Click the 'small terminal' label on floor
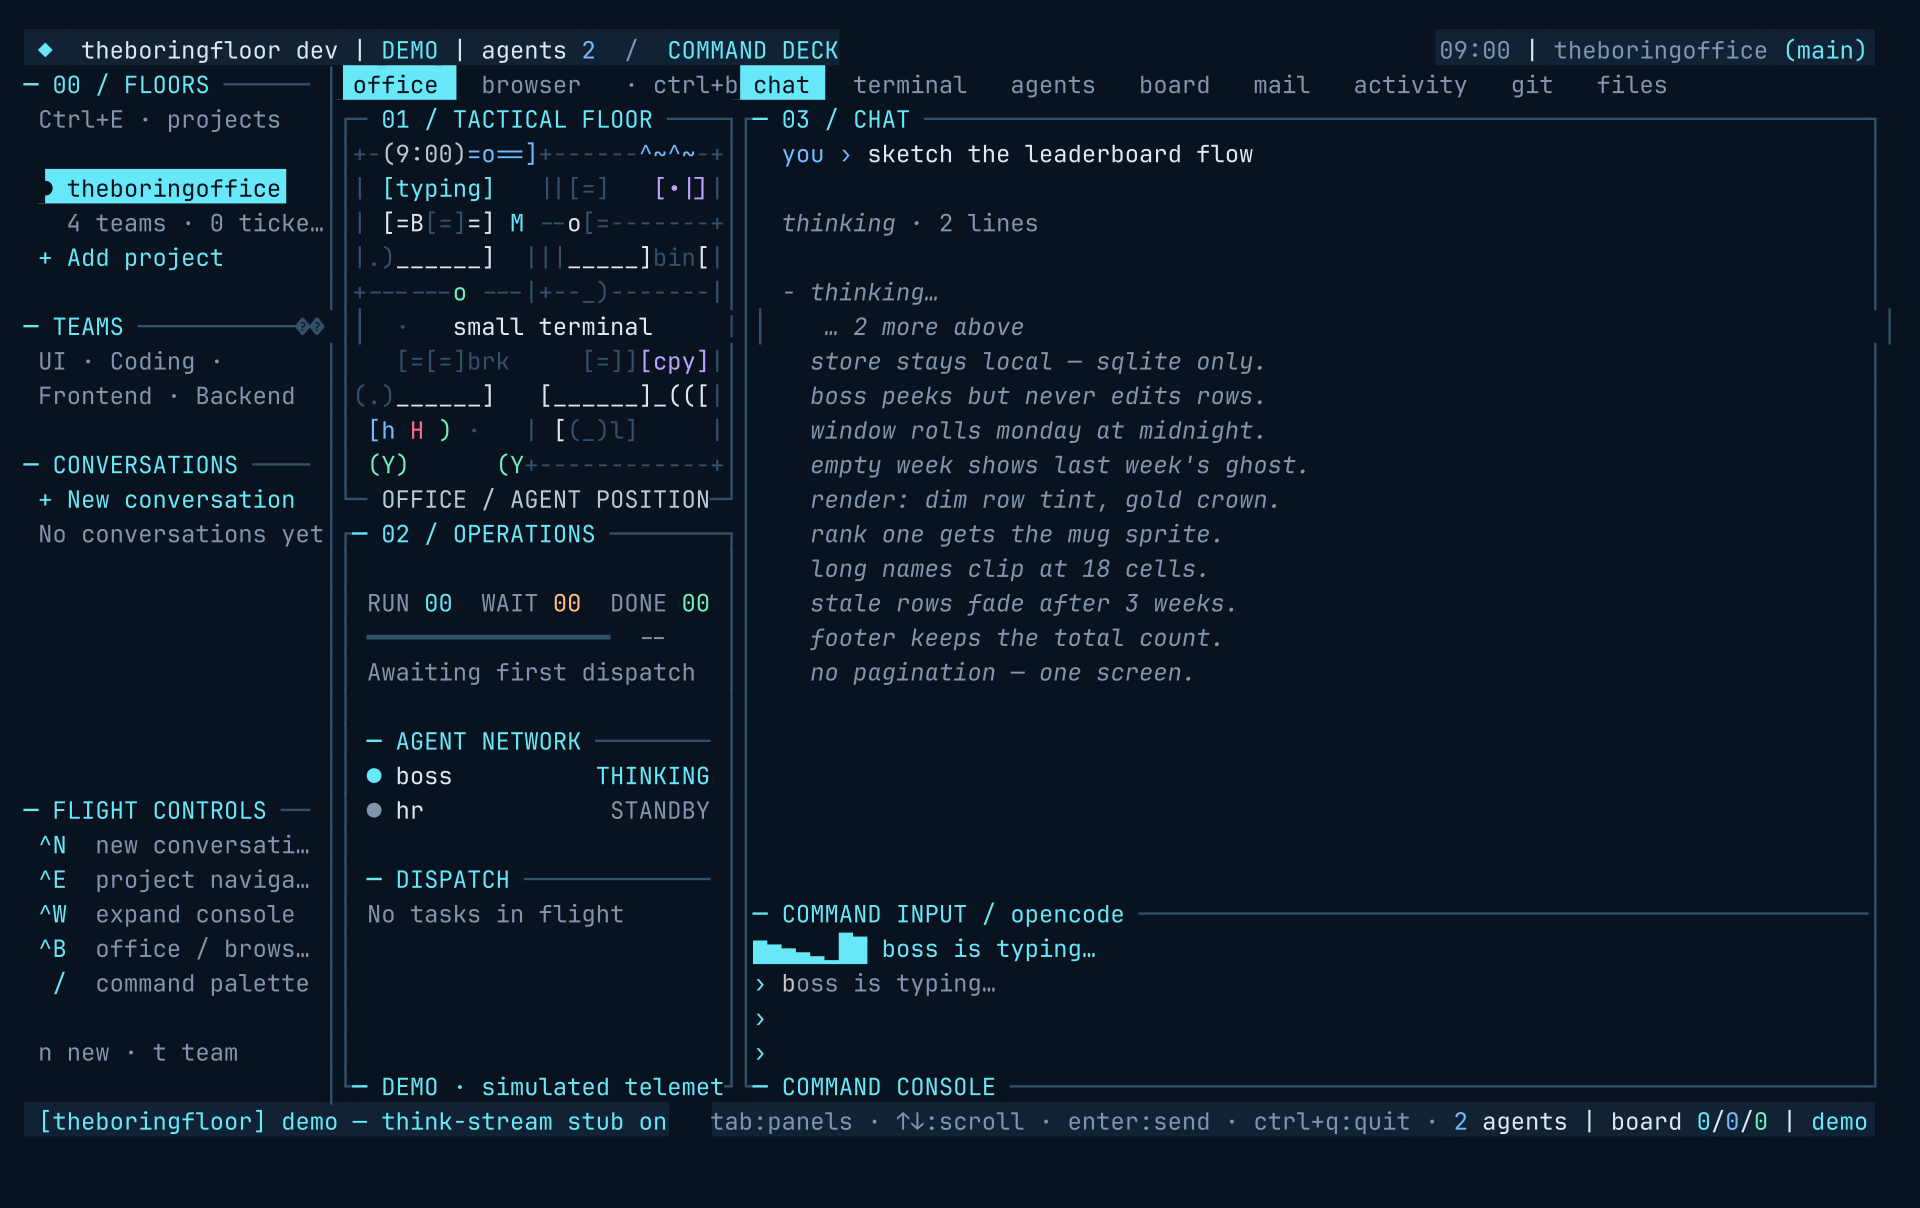 [x=553, y=327]
